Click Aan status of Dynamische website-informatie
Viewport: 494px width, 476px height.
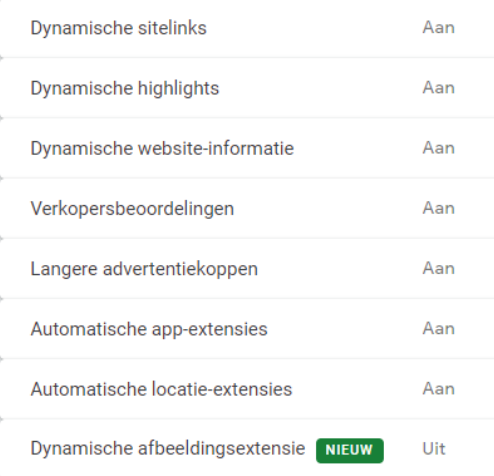(438, 148)
